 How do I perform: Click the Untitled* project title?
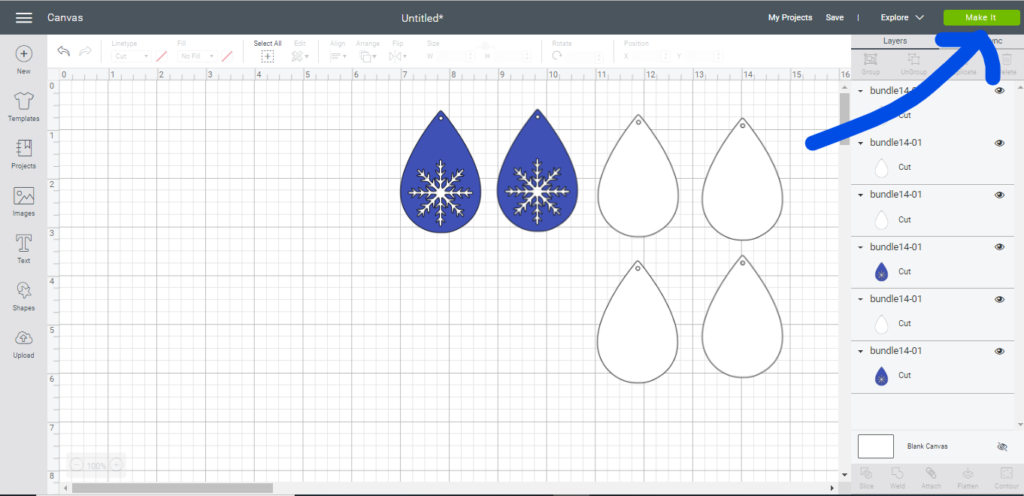click(x=422, y=18)
